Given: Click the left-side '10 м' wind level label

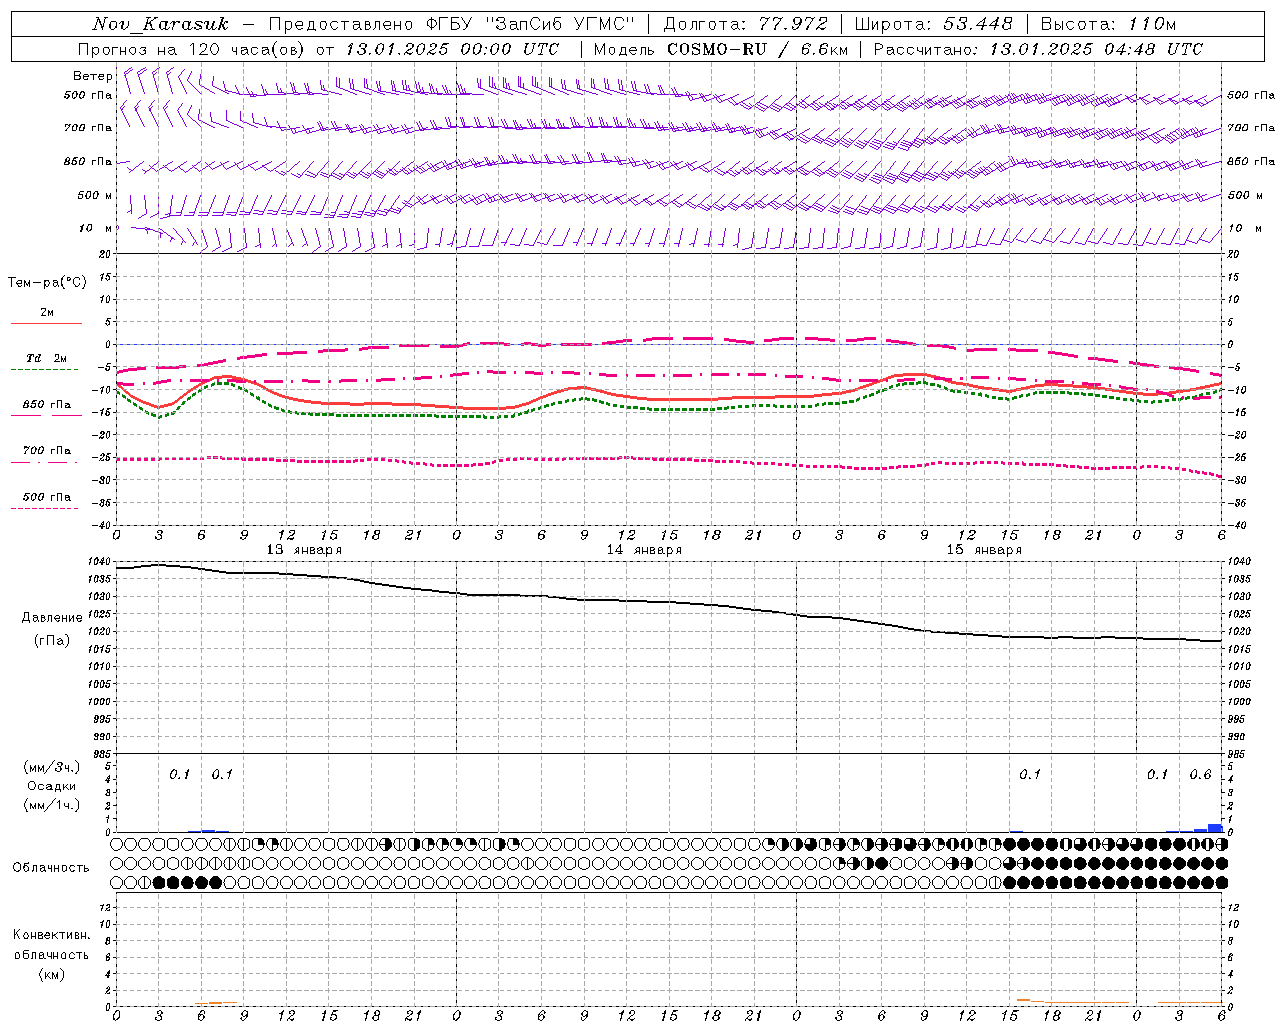Looking at the screenshot, I should coord(96,228).
